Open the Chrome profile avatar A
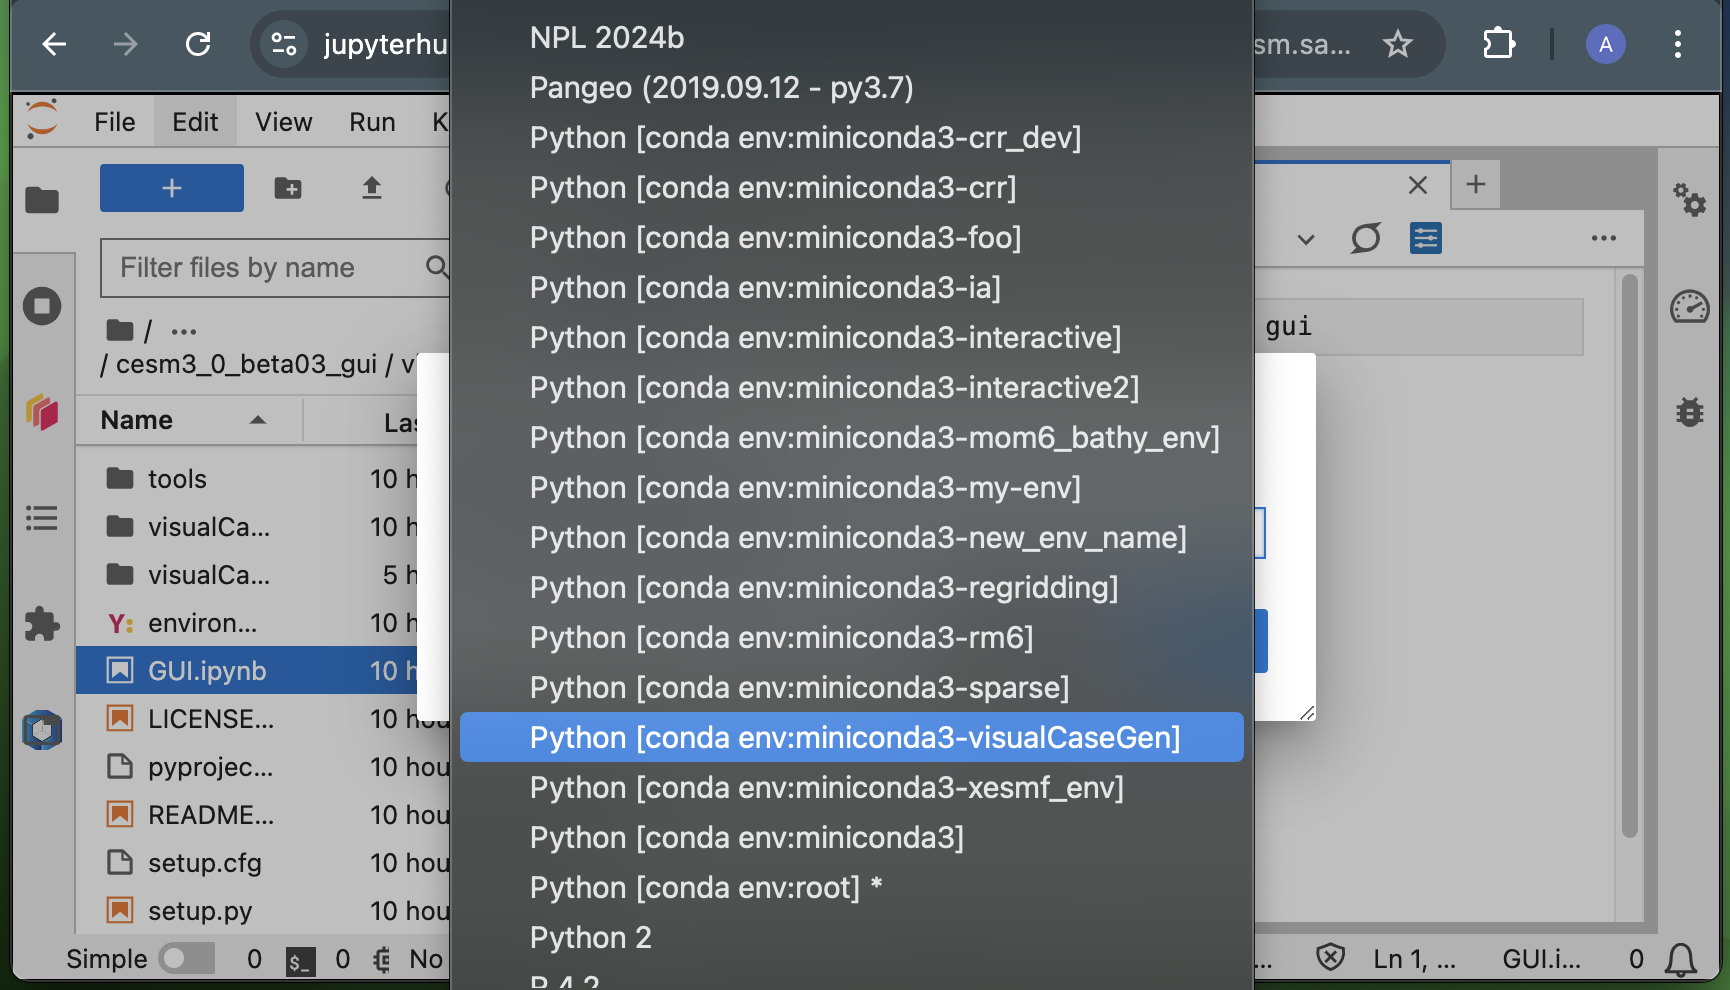The width and height of the screenshot is (1730, 990). pos(1606,44)
